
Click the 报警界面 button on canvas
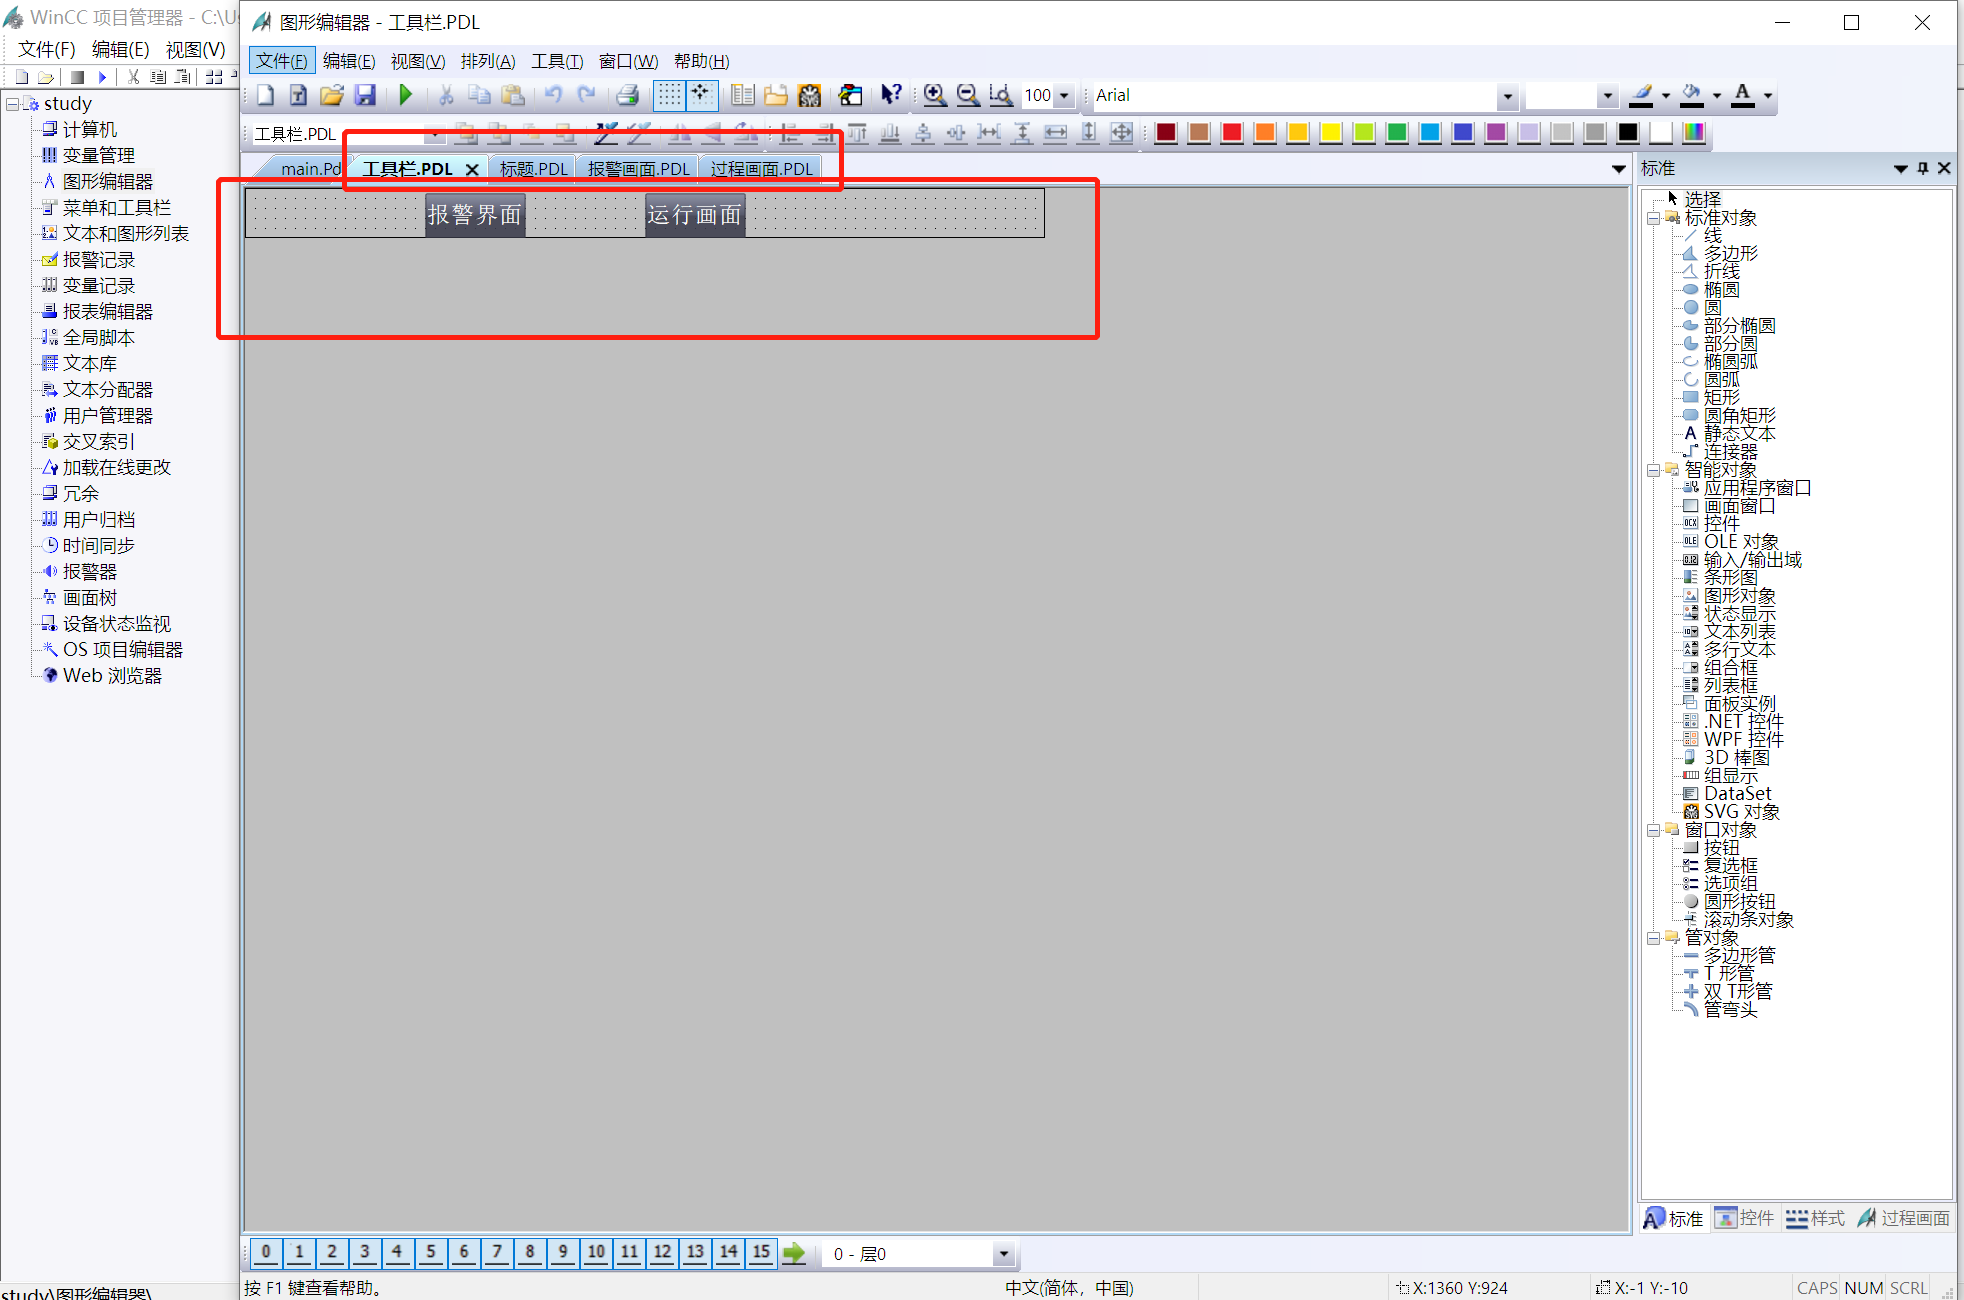pyautogui.click(x=475, y=214)
